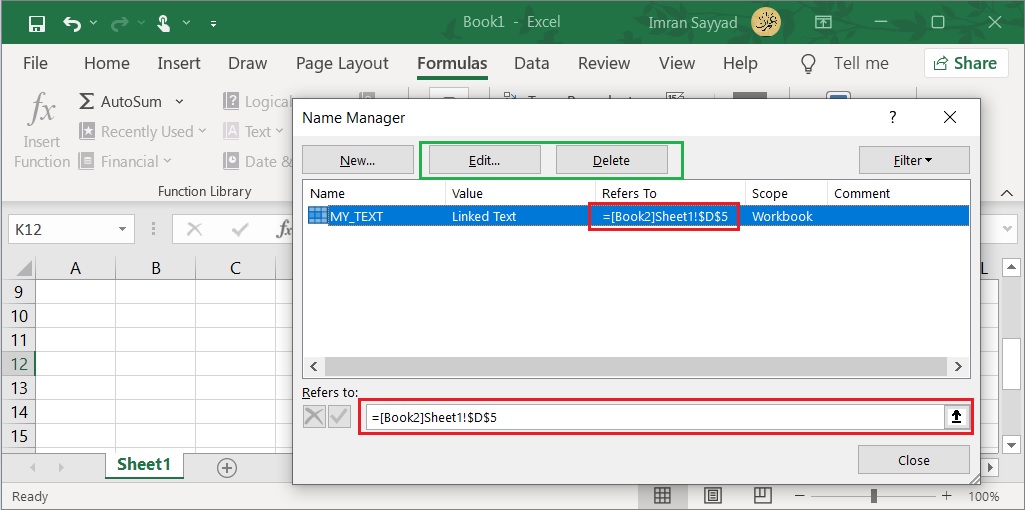Click the zoom out minus button
Screen dimensions: 1025x510
pos(800,496)
